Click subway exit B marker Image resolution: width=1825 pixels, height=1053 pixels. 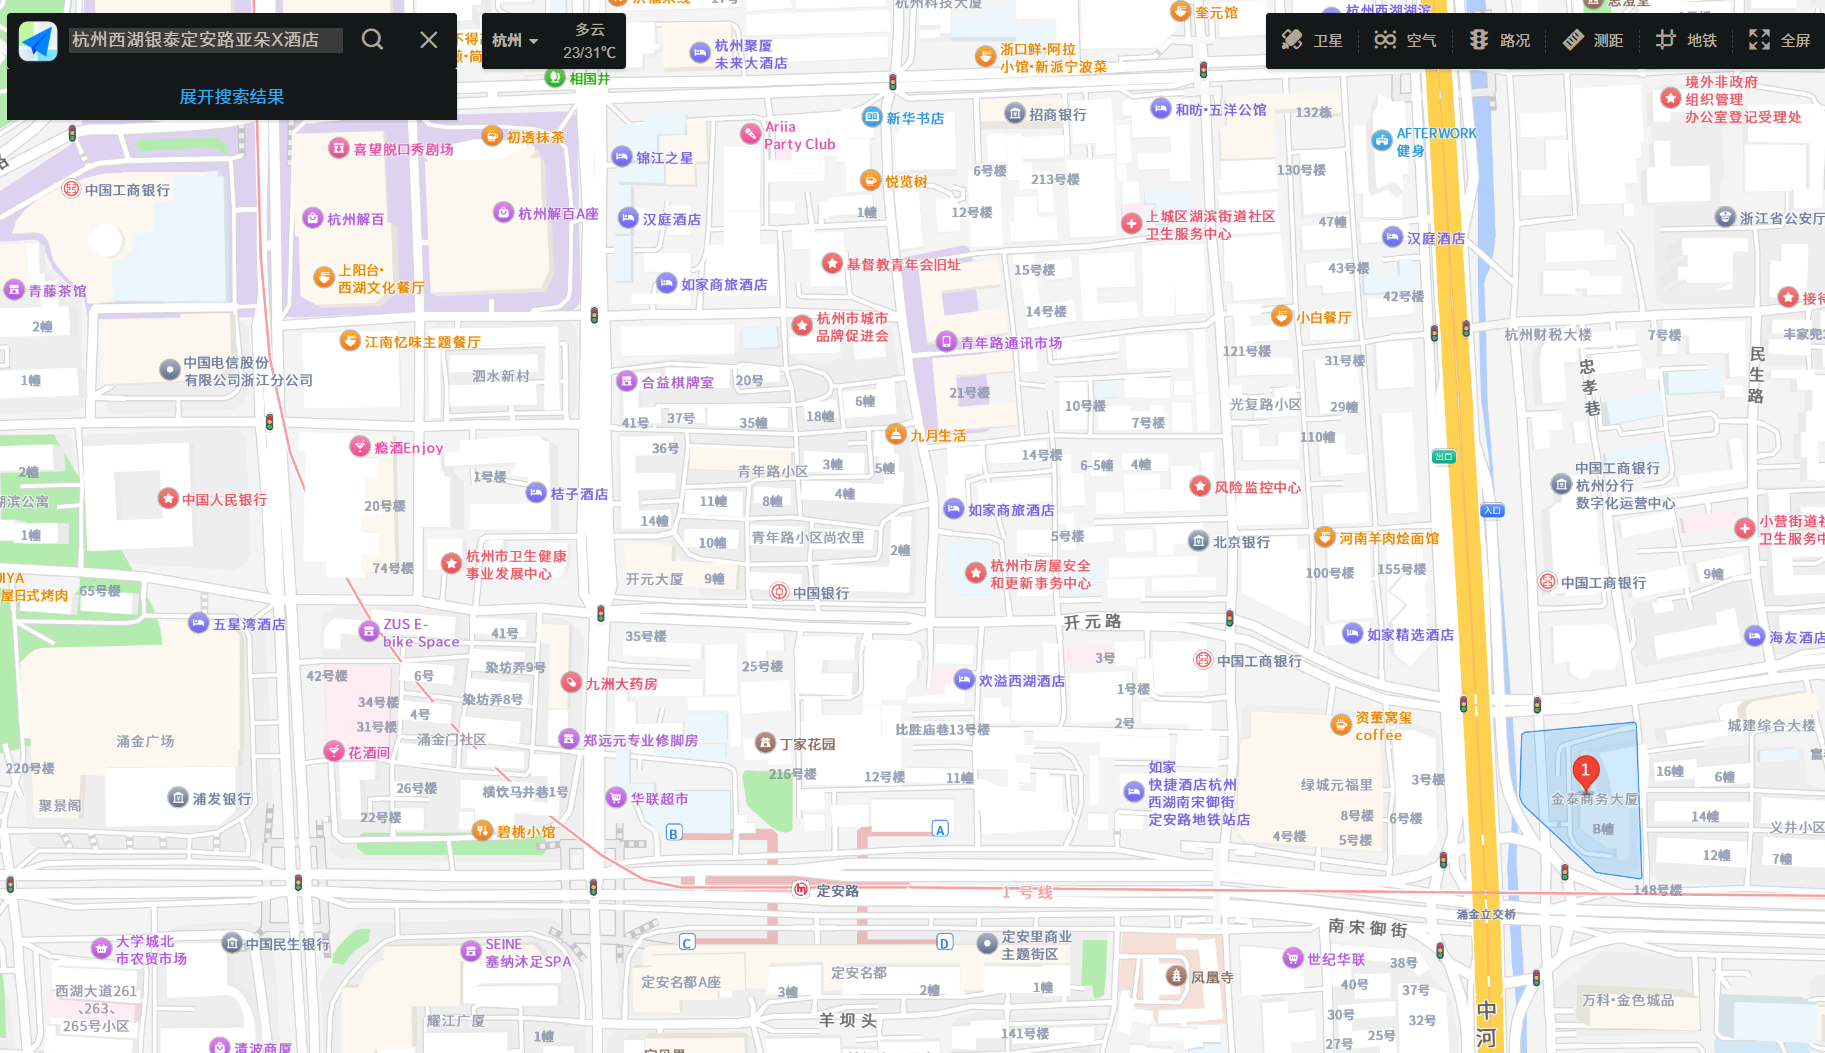[x=674, y=833]
